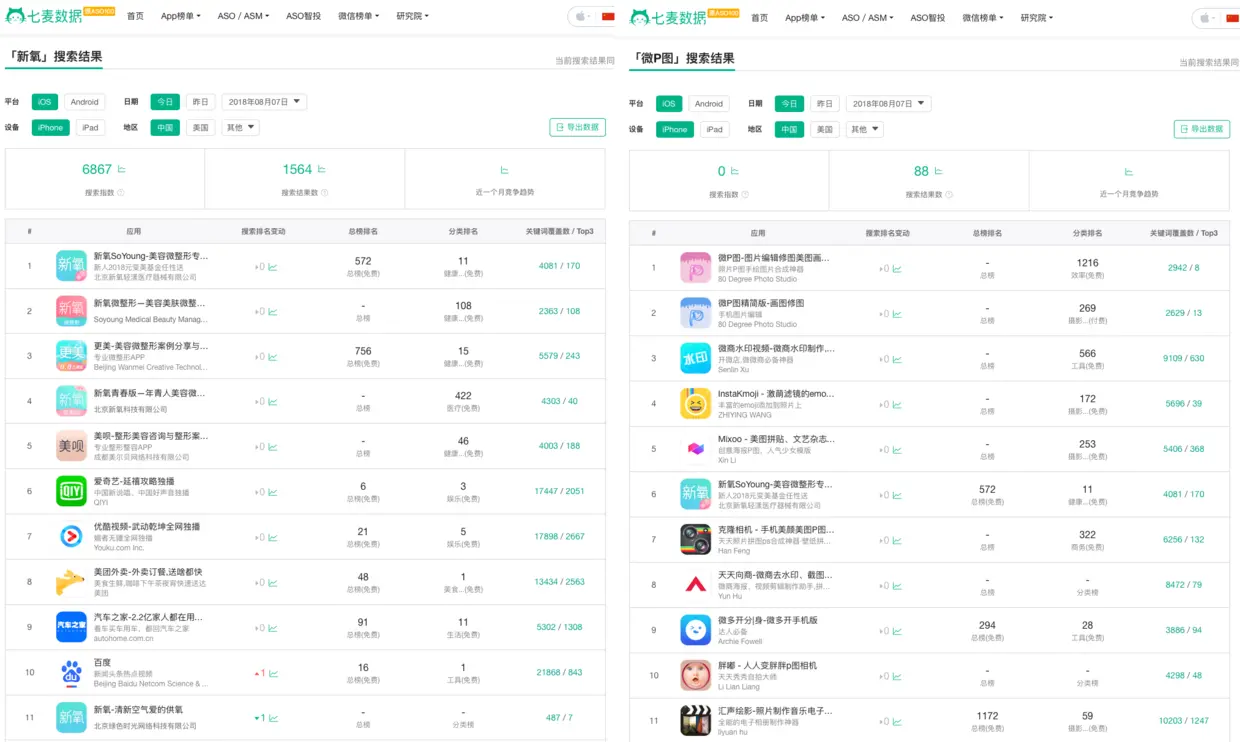Select the 首页 menu item
The image size is (1240, 742).
pyautogui.click(x=134, y=16)
